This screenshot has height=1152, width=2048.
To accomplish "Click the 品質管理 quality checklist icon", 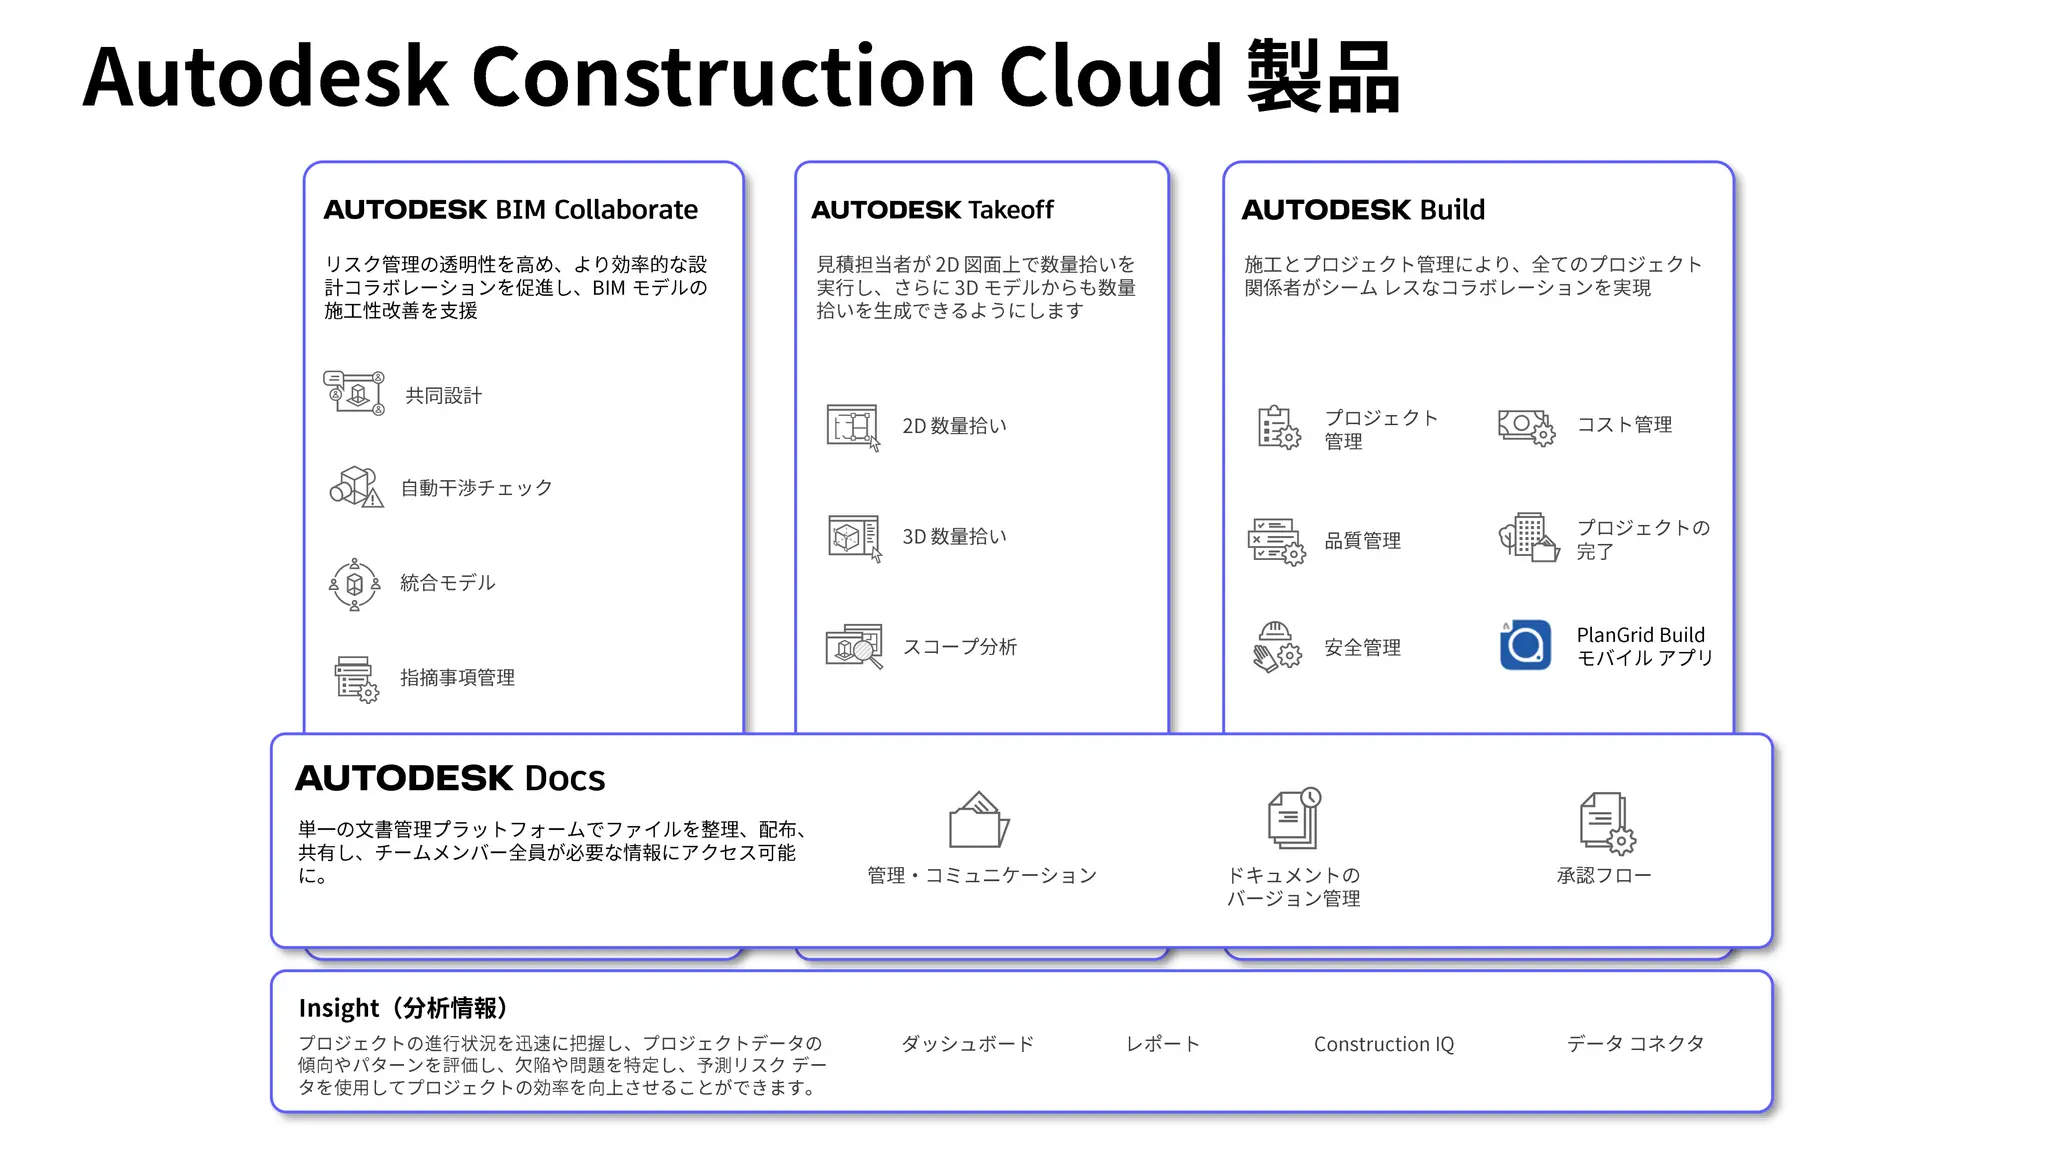I will pos(1277,541).
